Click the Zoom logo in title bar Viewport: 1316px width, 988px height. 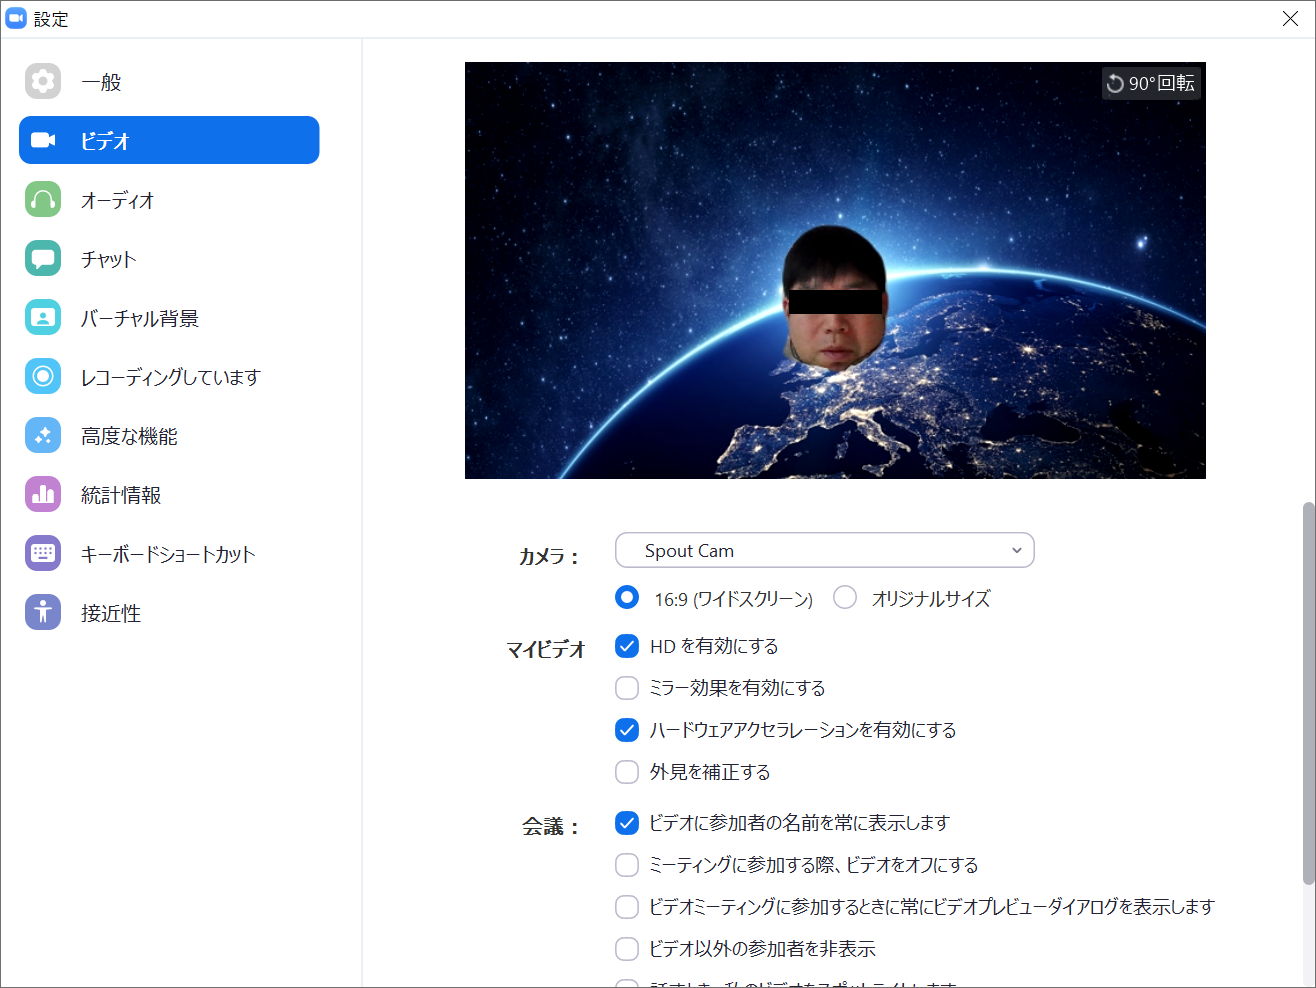tap(16, 18)
